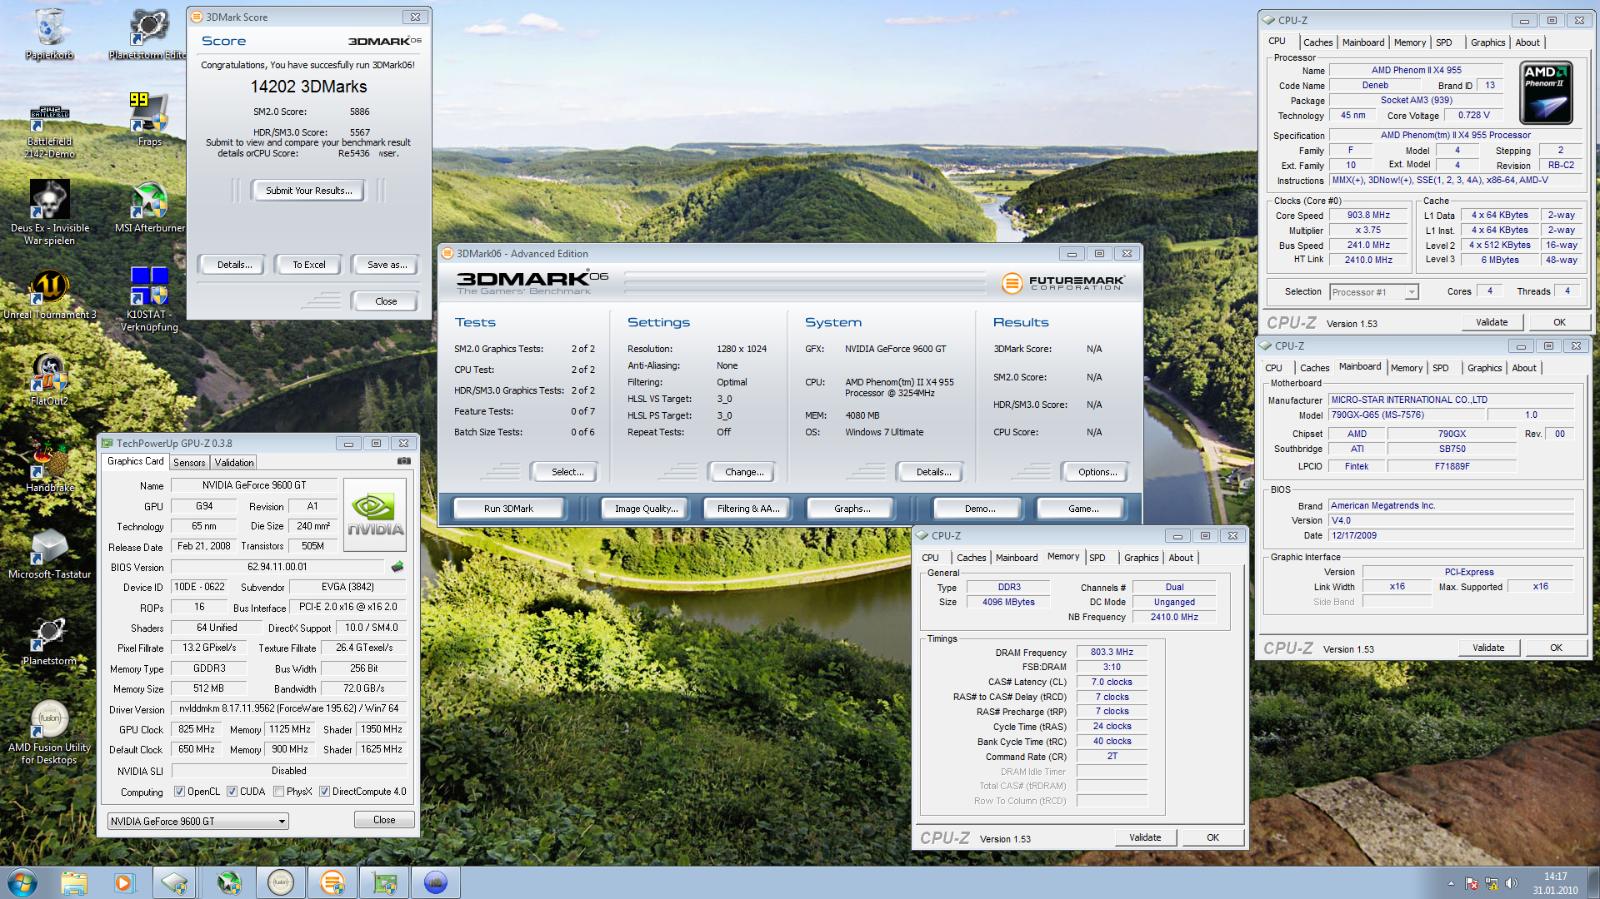Click the GPU-Z graphics card taskbar icon
Image resolution: width=1600 pixels, height=899 pixels.
pyautogui.click(x=384, y=883)
